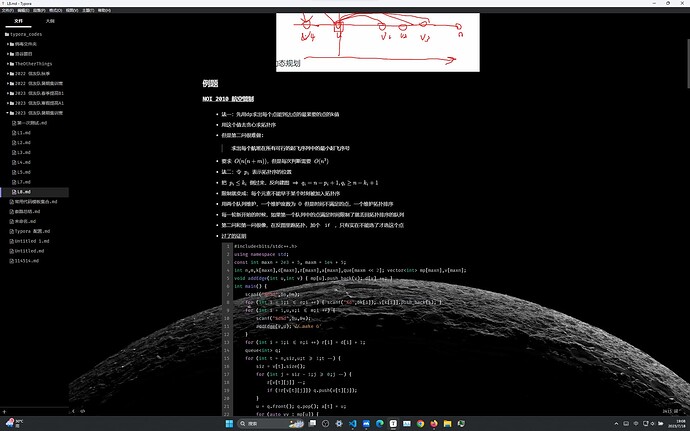Click the 'queue<int> q;' code line
This screenshot has height=431, width=690.
pos(263,350)
